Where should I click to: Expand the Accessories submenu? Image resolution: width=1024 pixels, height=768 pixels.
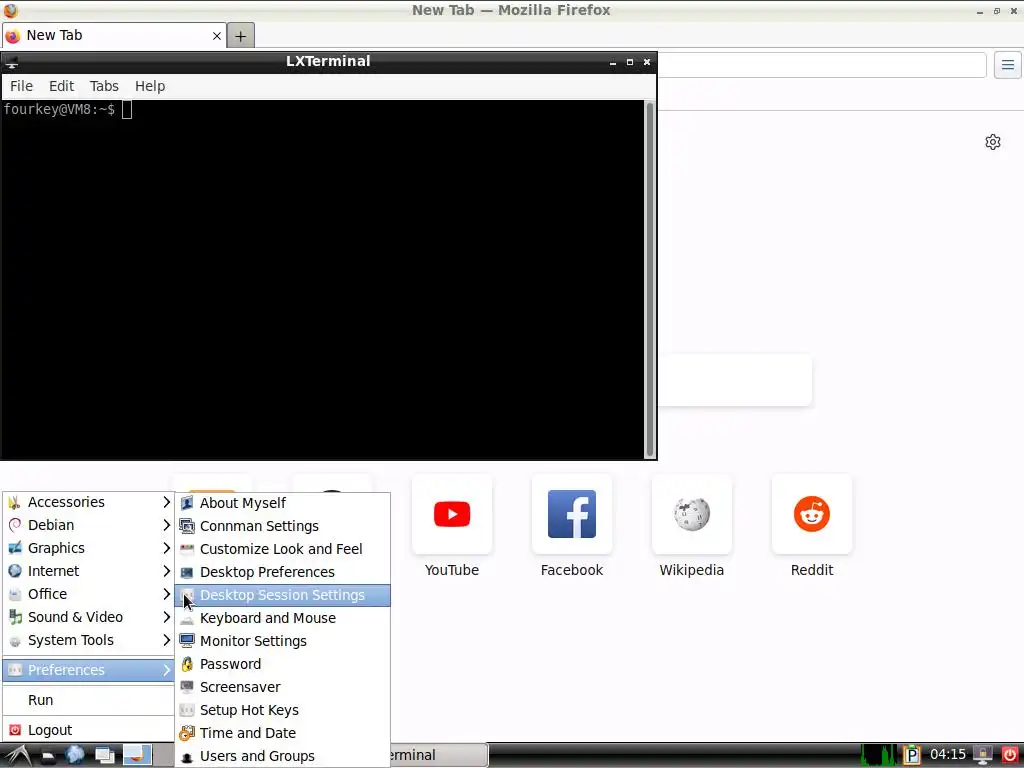(88, 502)
